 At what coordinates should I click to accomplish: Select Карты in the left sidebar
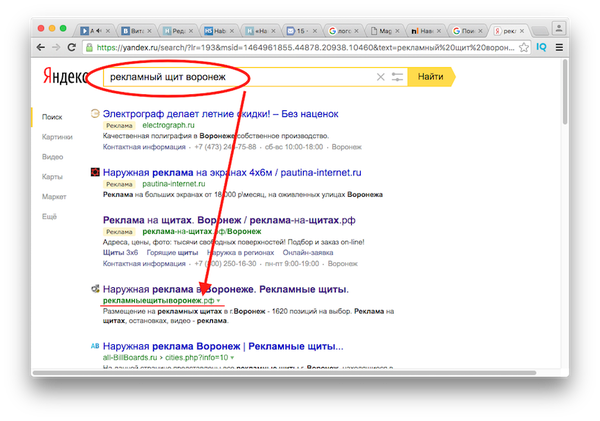pyautogui.click(x=52, y=177)
